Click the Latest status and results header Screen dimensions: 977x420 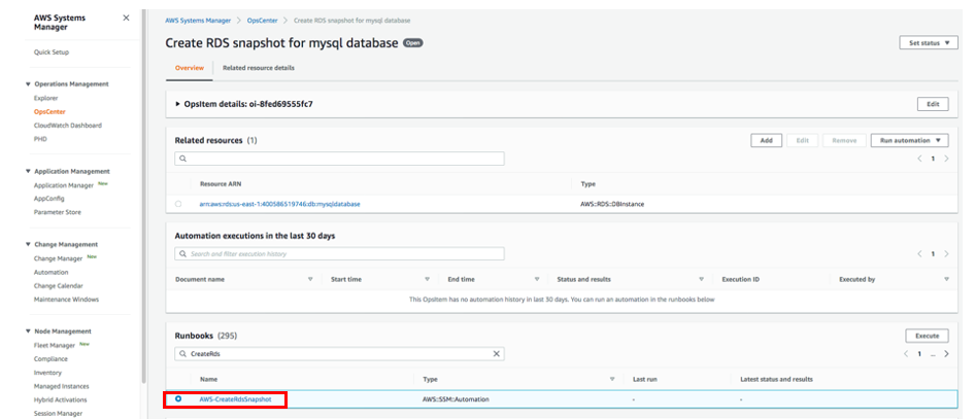click(x=776, y=379)
